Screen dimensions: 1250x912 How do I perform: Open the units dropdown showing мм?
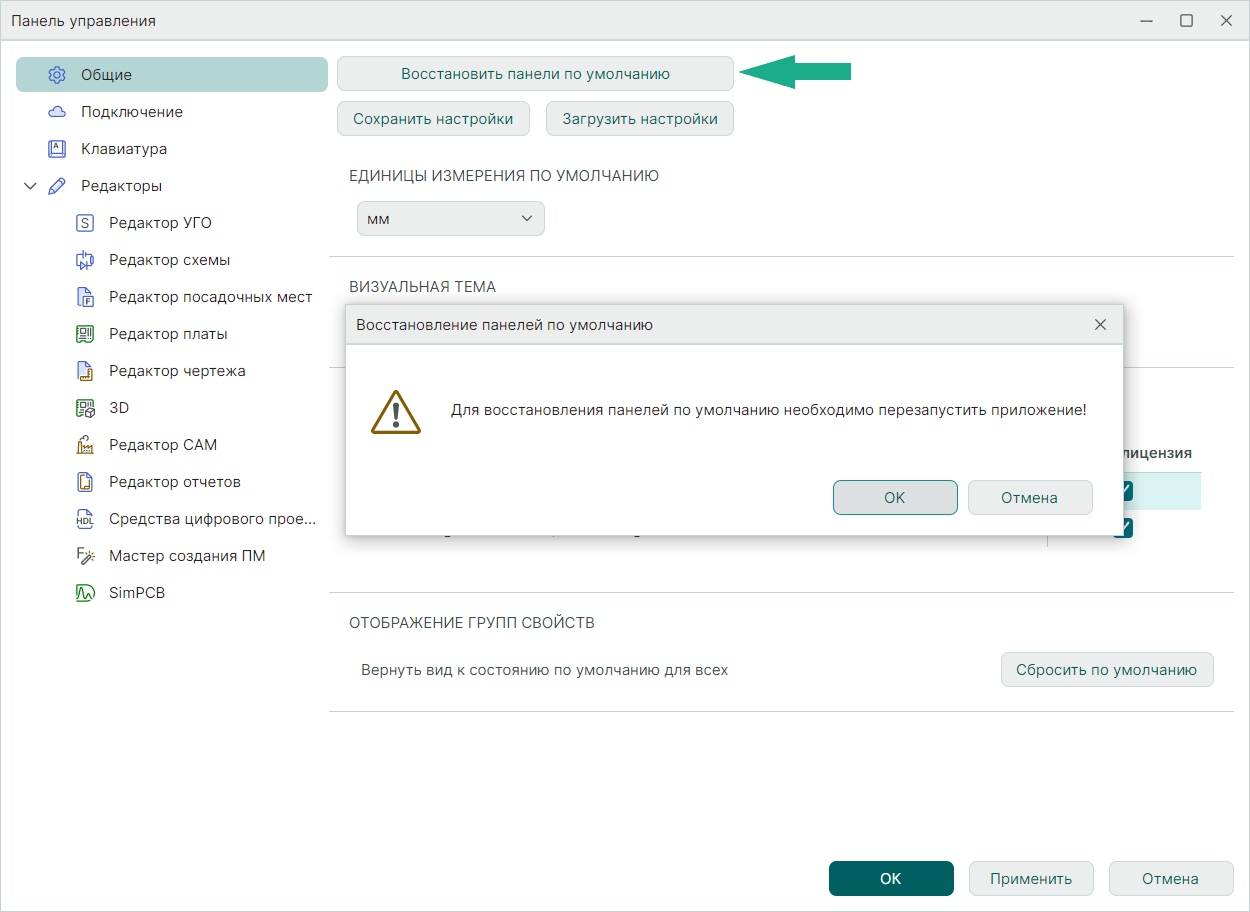point(451,219)
